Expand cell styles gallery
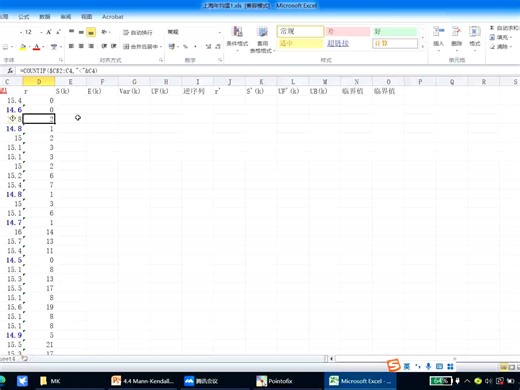Image resolution: width=520 pixels, height=390 pixels. [x=423, y=46]
